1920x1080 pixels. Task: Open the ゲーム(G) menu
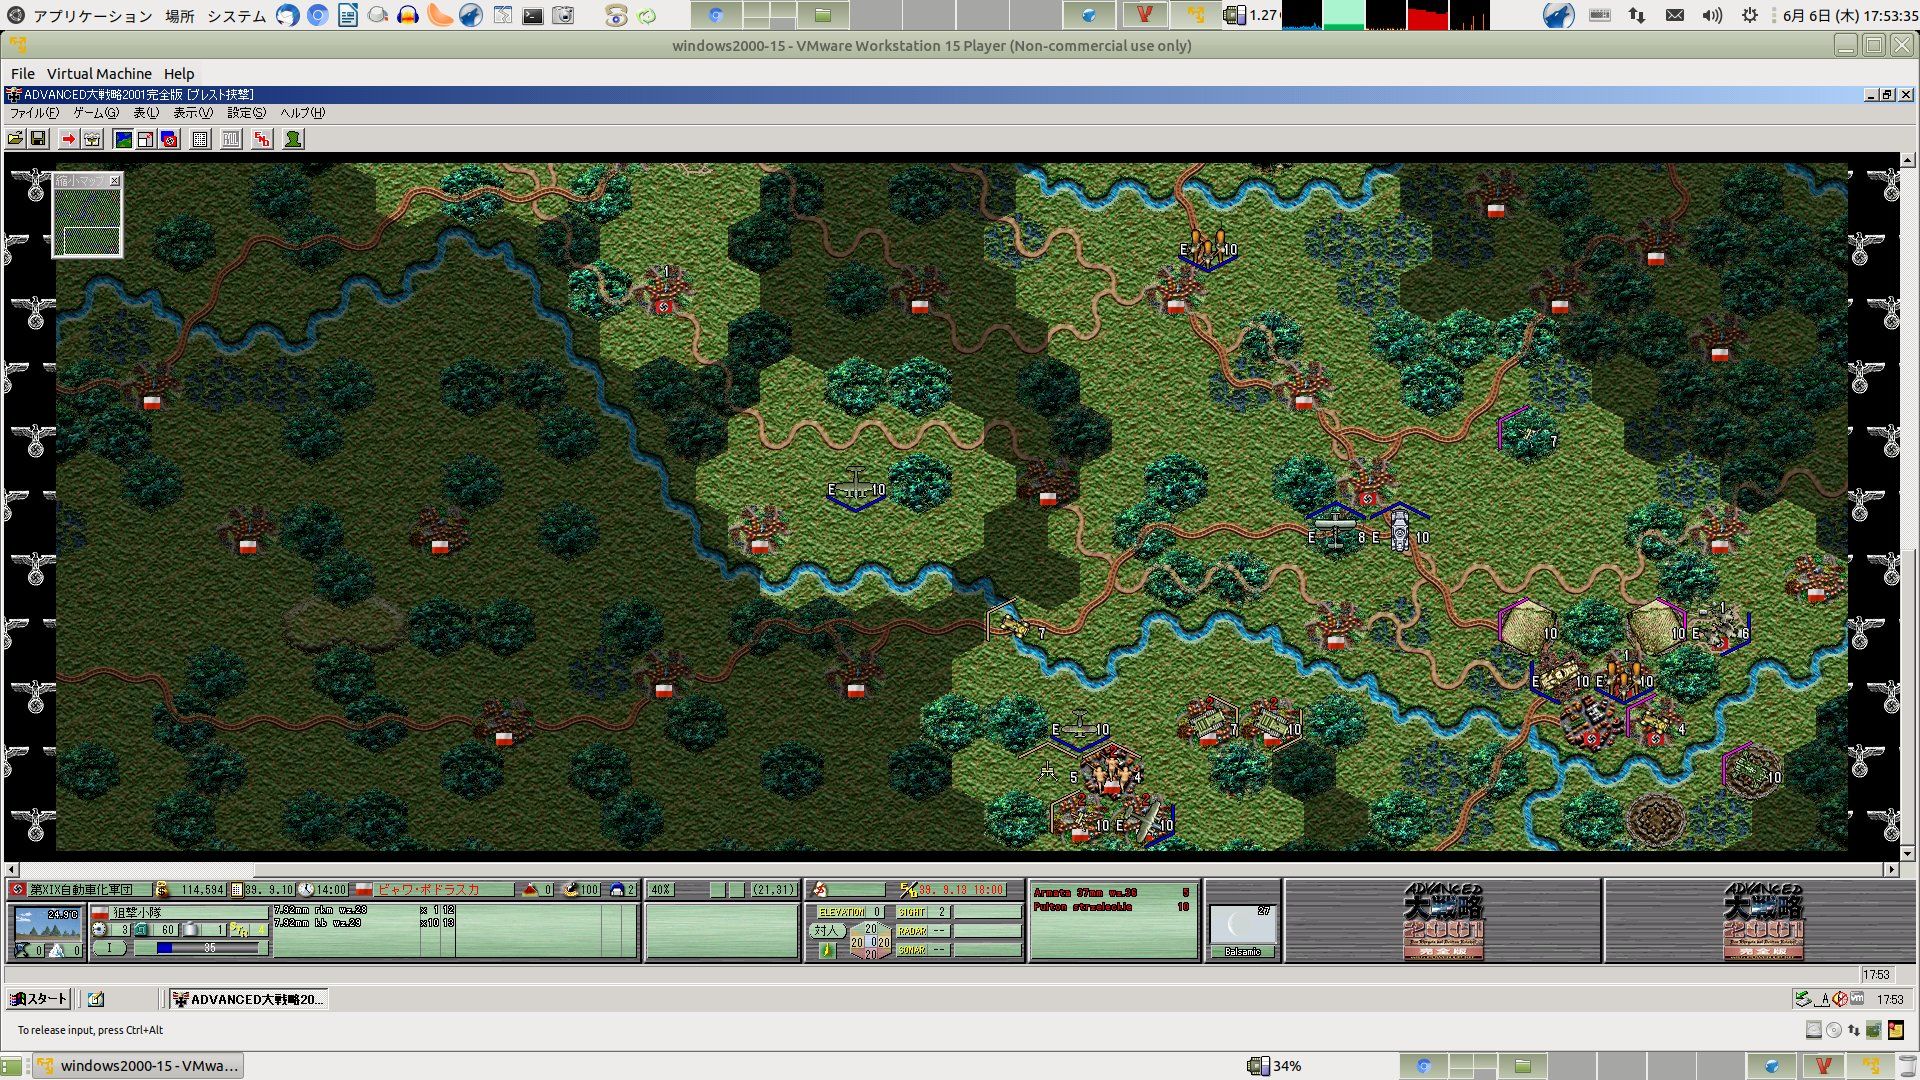click(95, 113)
